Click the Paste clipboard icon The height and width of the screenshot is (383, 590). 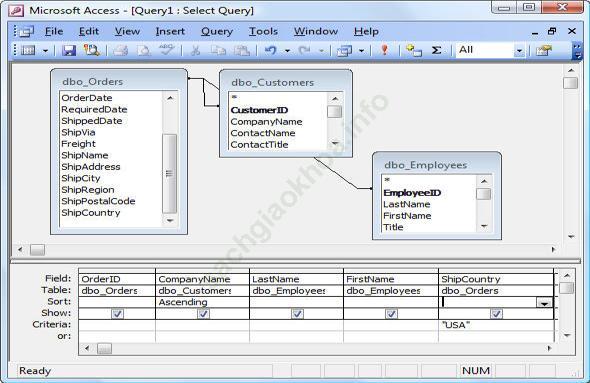(242, 50)
